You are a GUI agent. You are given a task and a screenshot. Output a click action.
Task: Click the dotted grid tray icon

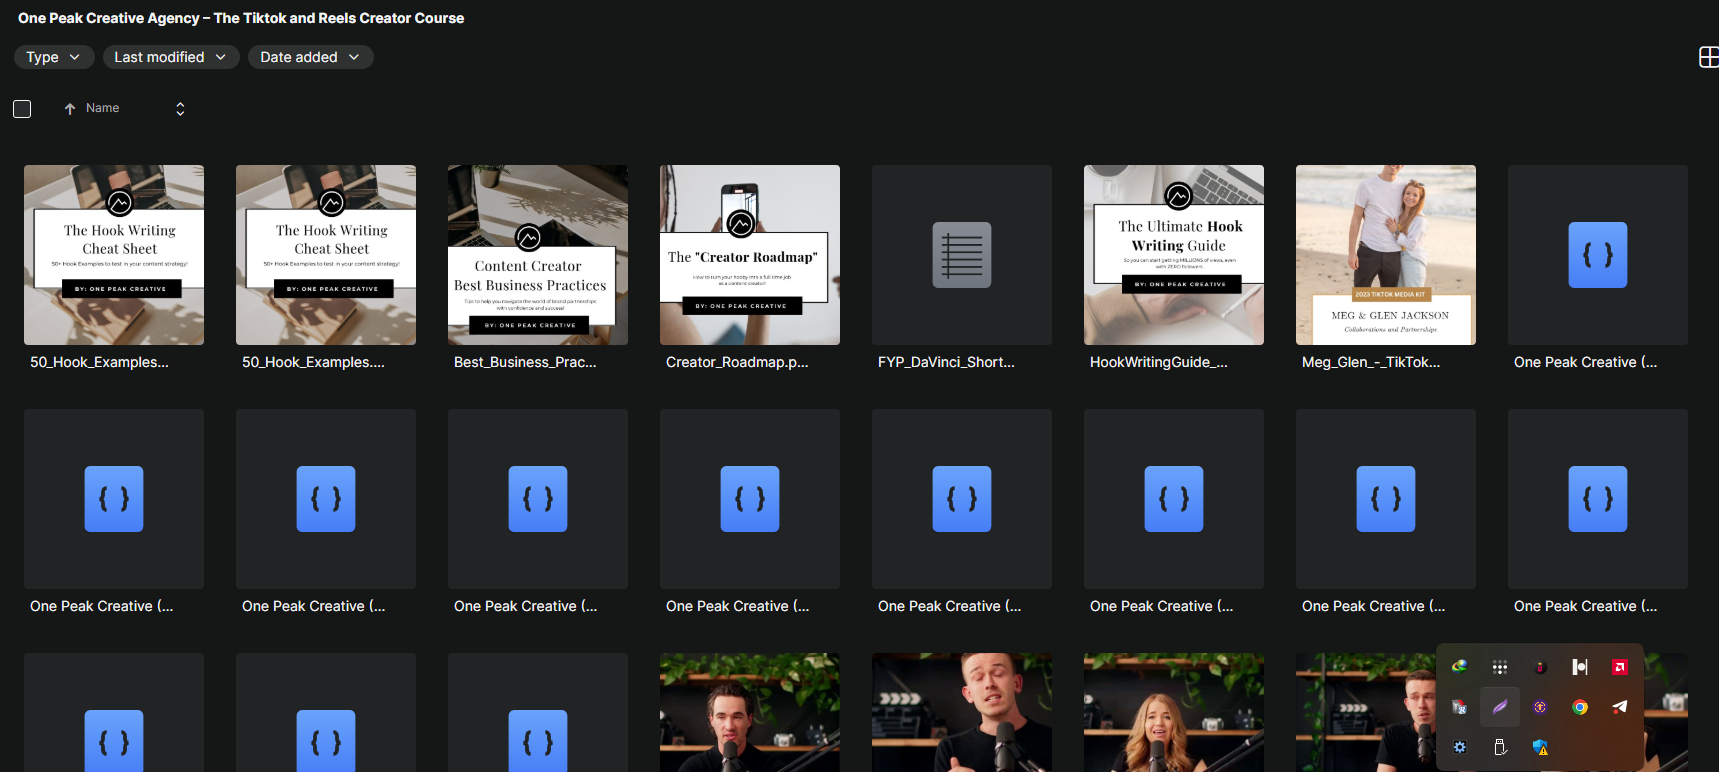[x=1500, y=667]
